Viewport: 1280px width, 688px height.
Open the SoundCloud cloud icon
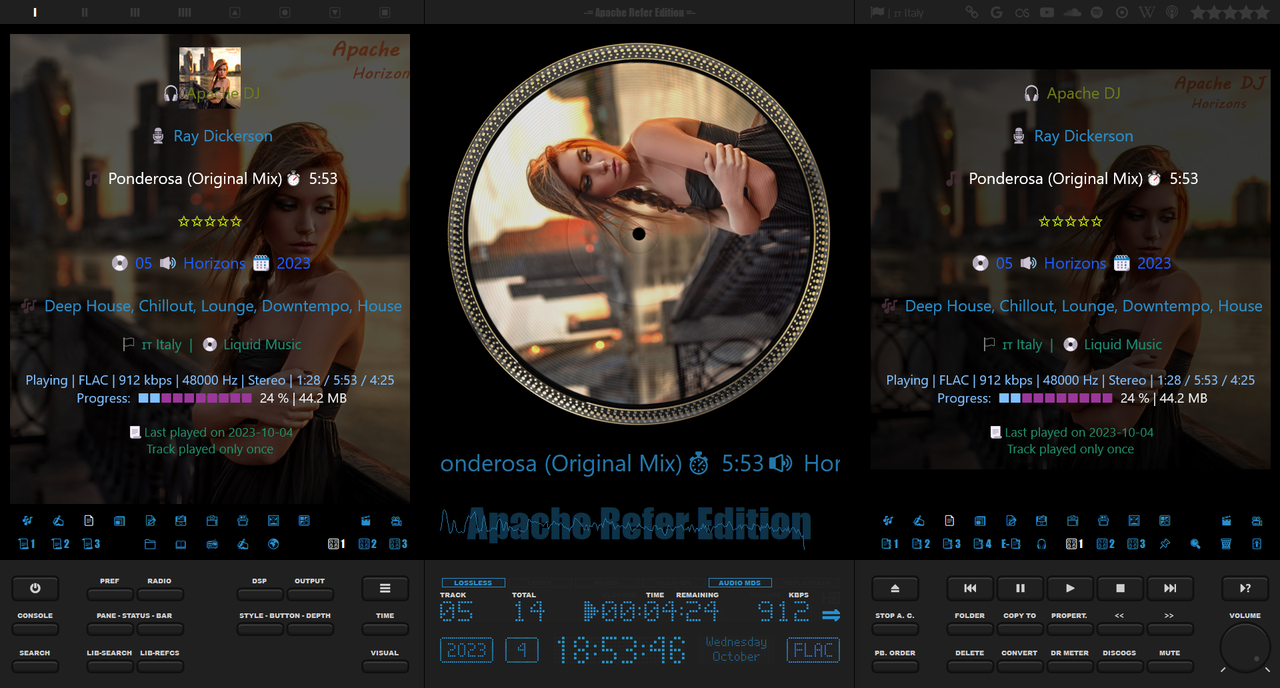(1073, 12)
